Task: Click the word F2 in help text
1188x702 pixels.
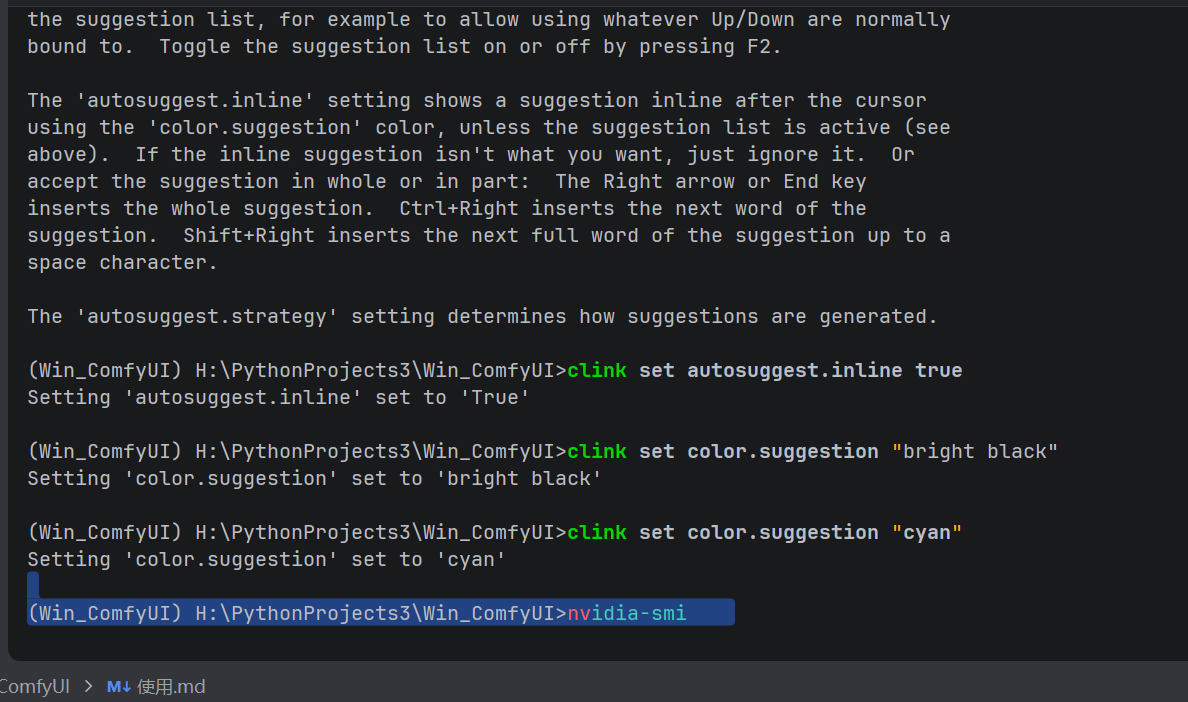Action: [758, 46]
